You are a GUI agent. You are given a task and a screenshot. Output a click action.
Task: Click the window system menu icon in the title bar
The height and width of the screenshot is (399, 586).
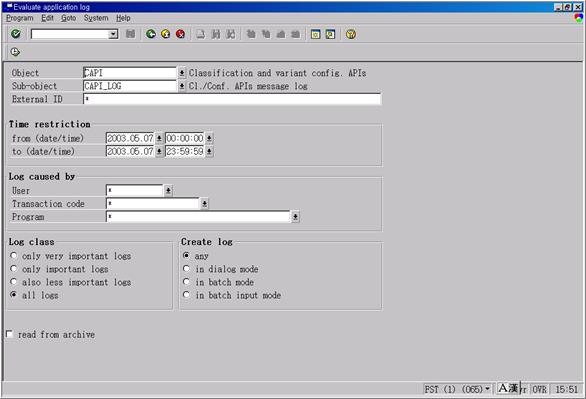pos(9,6)
